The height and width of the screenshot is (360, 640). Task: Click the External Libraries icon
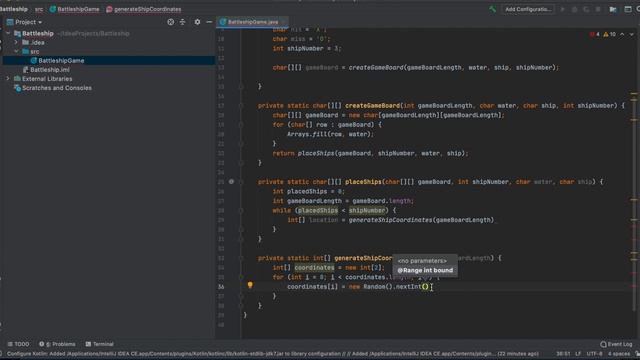point(17,79)
